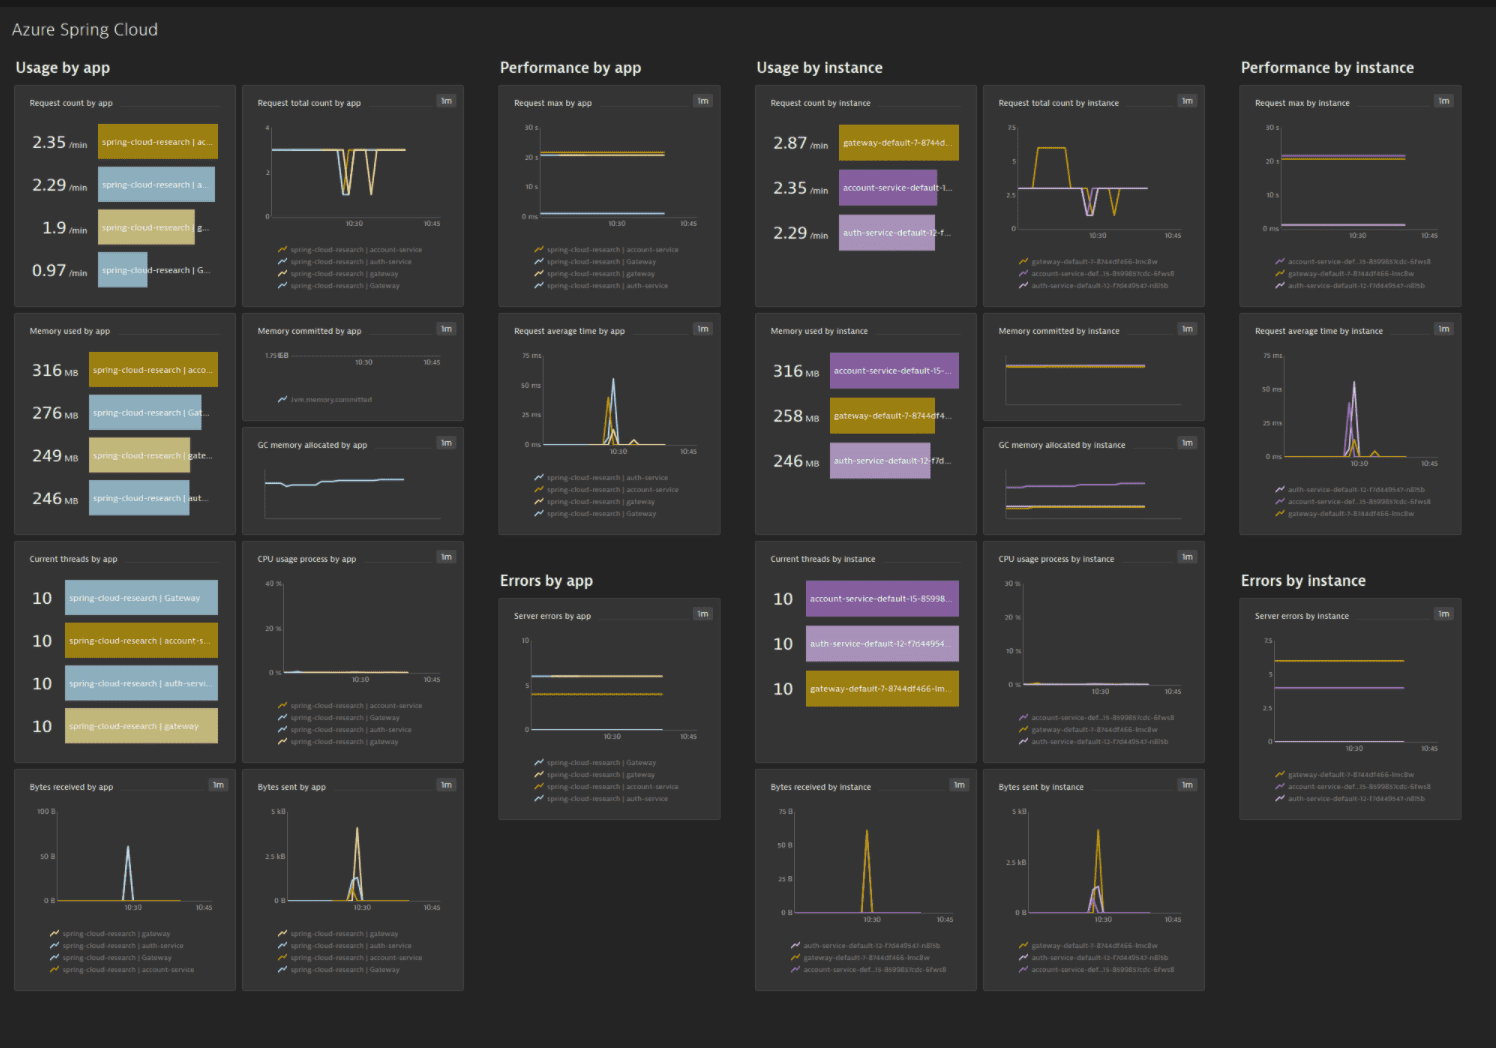This screenshot has height=1048, width=1496.
Task: Click 1m badge on Request max by app
Action: [703, 101]
